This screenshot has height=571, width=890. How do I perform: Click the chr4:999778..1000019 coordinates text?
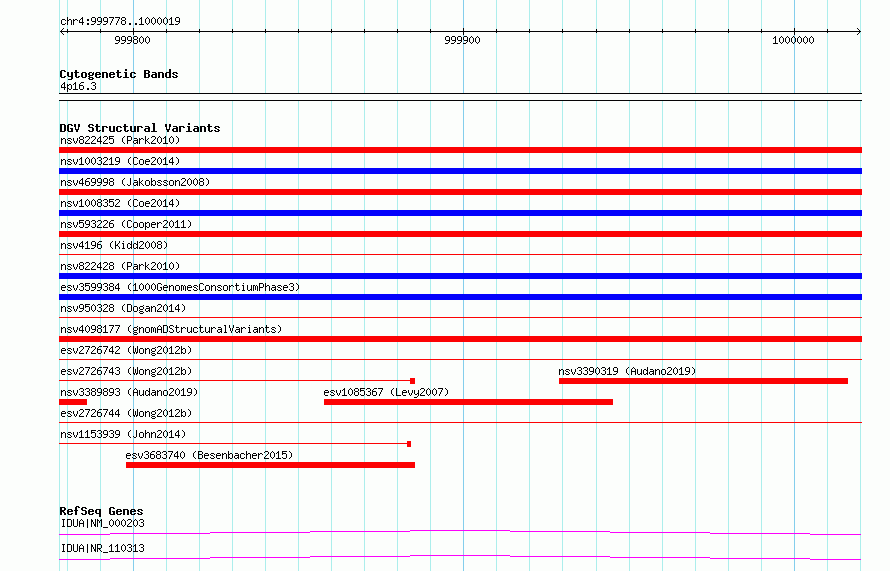pos(120,21)
